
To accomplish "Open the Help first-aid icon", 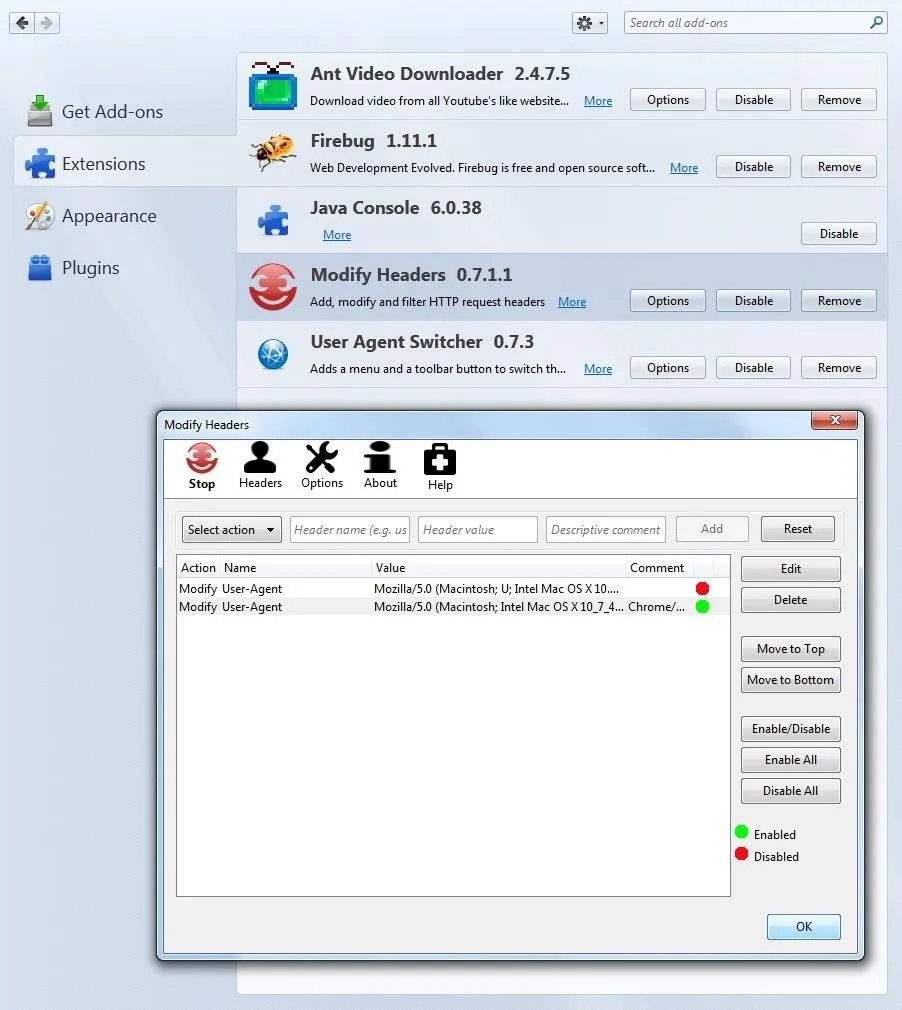I will [440, 459].
